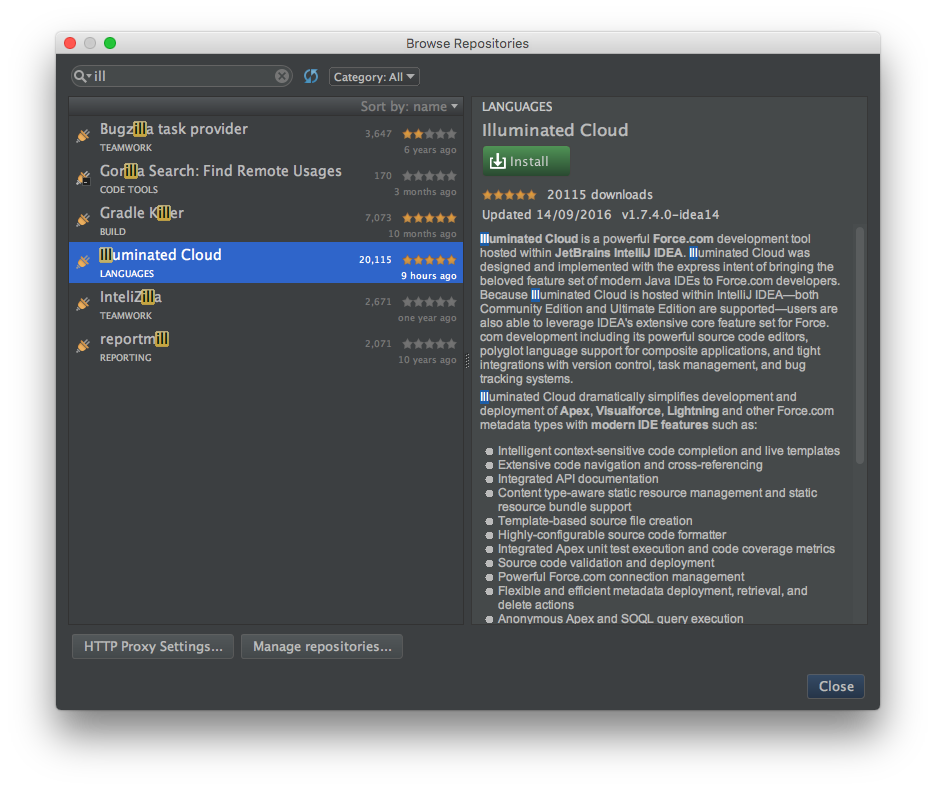
Task: Click the description panel scrollbar
Action: point(860,345)
